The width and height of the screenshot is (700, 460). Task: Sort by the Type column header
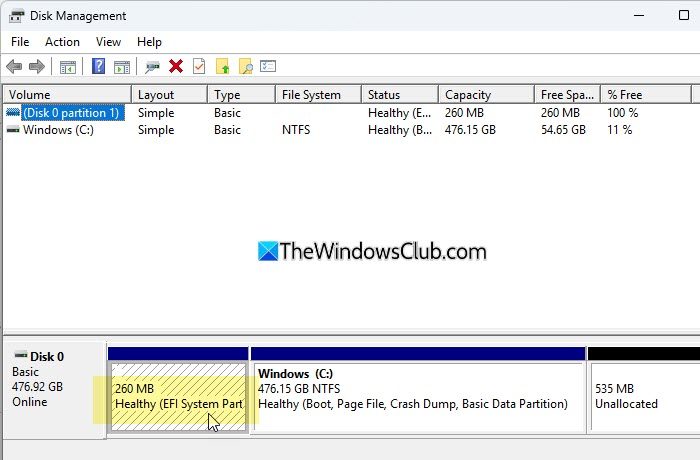point(241,95)
